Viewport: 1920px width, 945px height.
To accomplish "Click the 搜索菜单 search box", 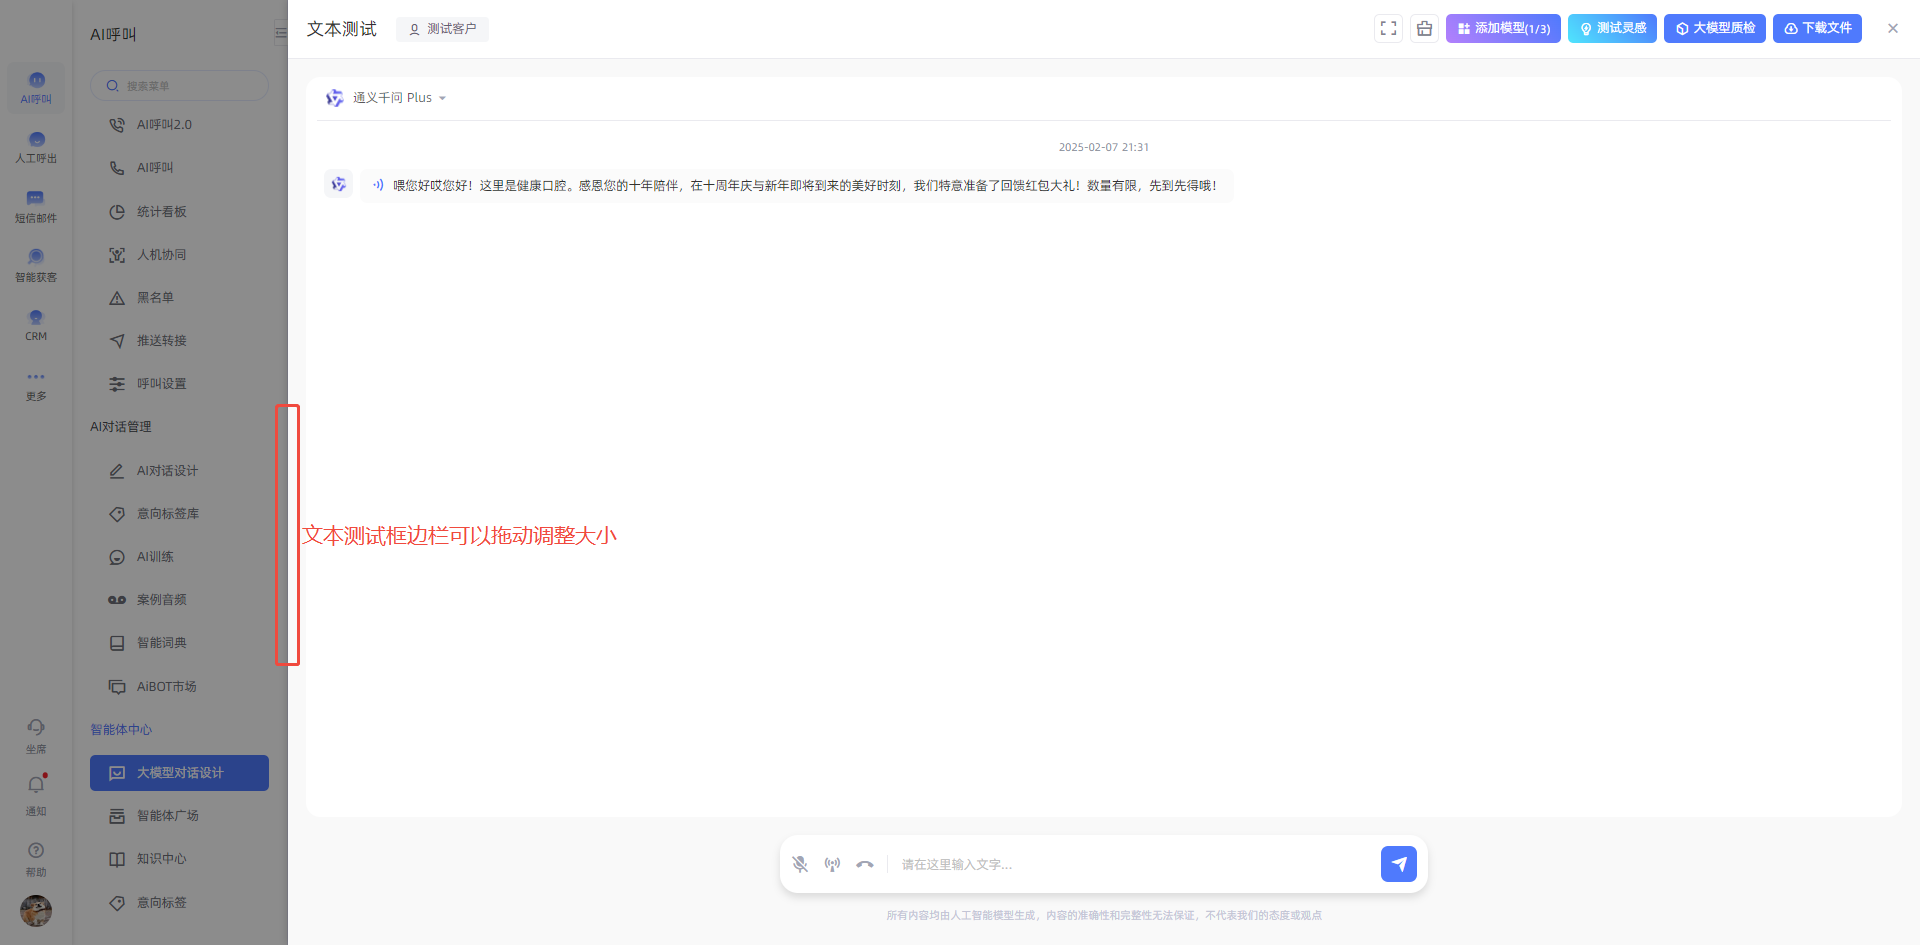I will point(179,85).
